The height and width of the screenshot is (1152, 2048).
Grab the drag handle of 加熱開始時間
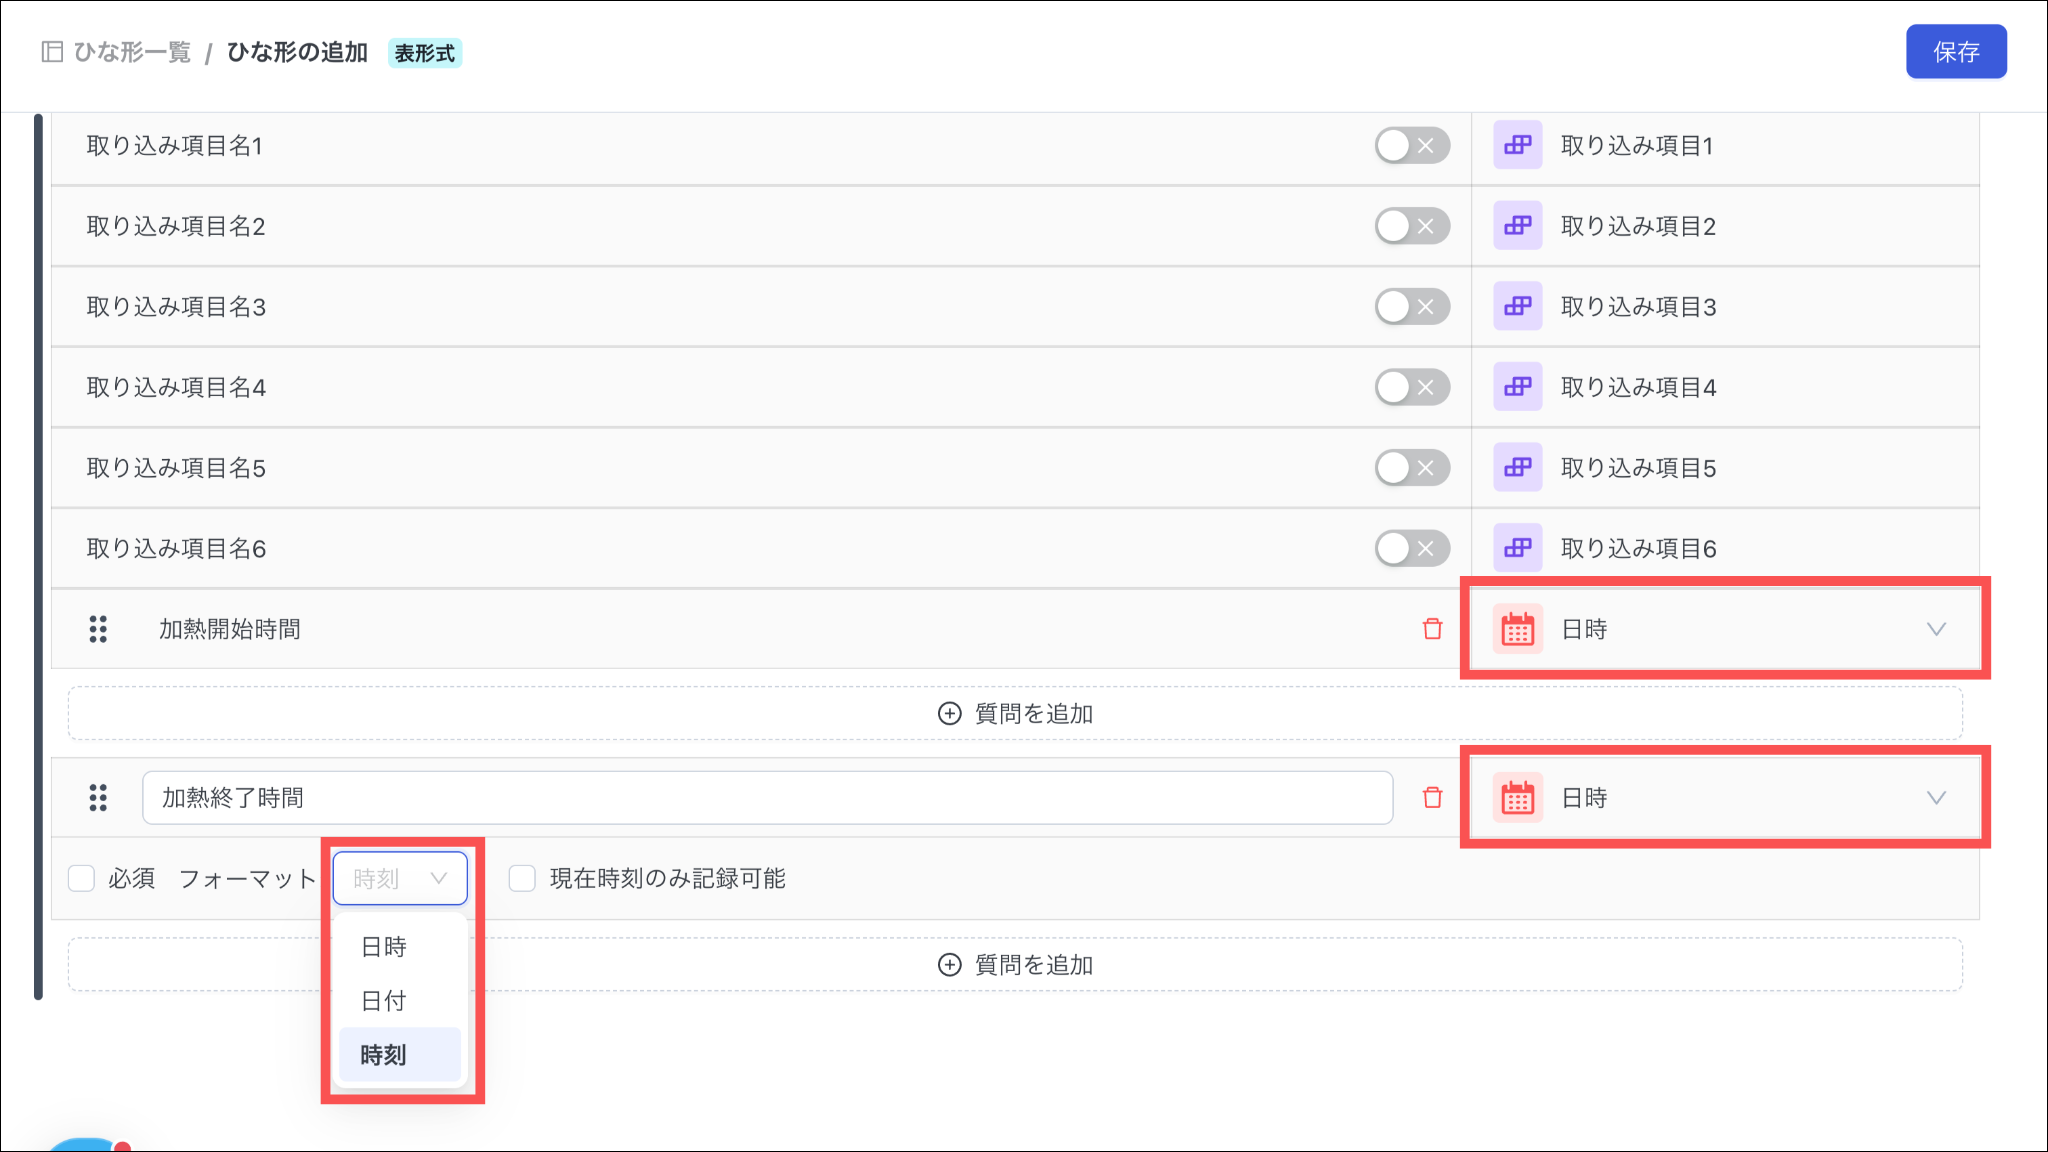[x=98, y=629]
